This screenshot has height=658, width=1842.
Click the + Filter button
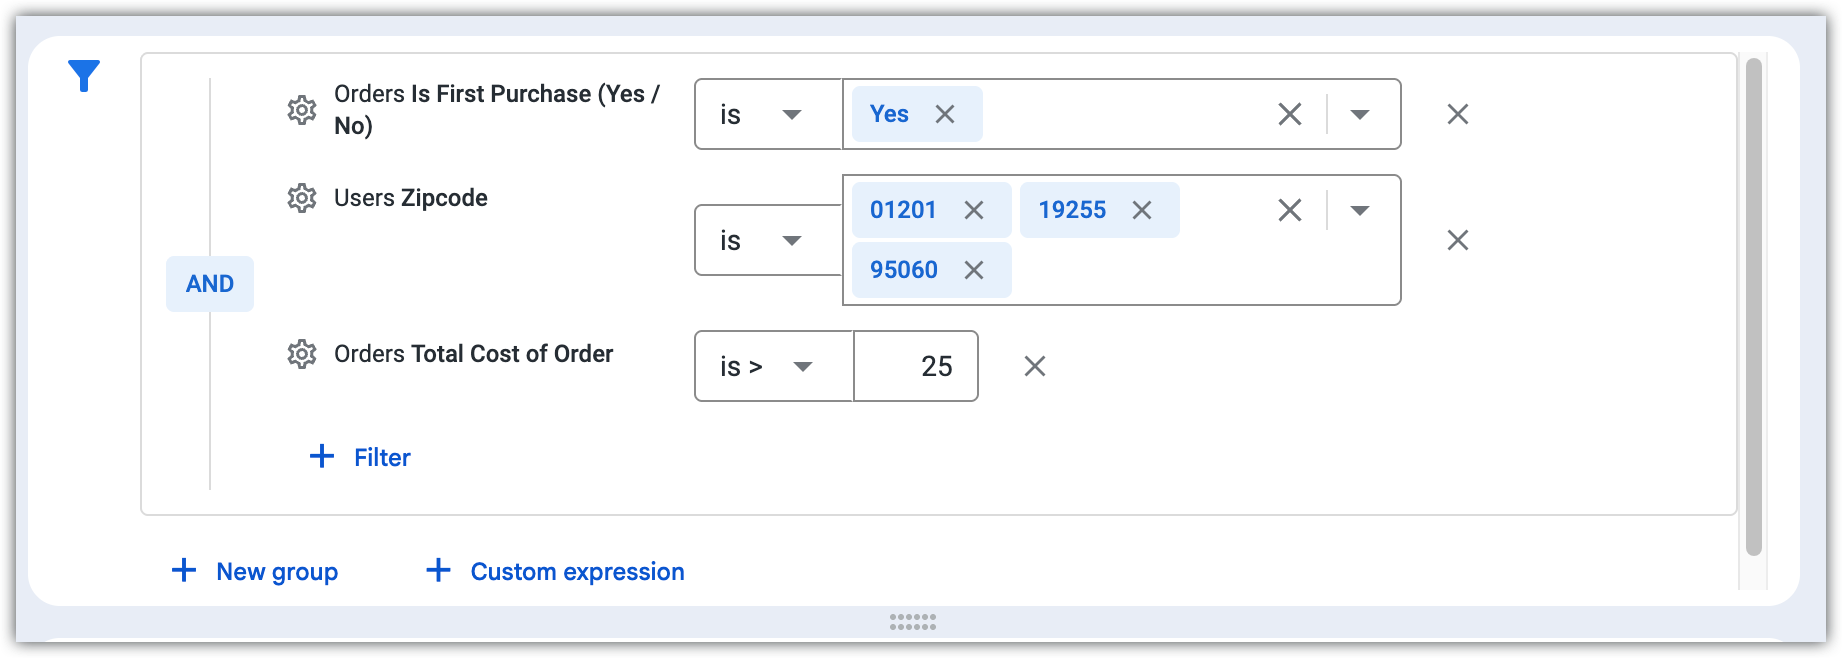click(361, 457)
